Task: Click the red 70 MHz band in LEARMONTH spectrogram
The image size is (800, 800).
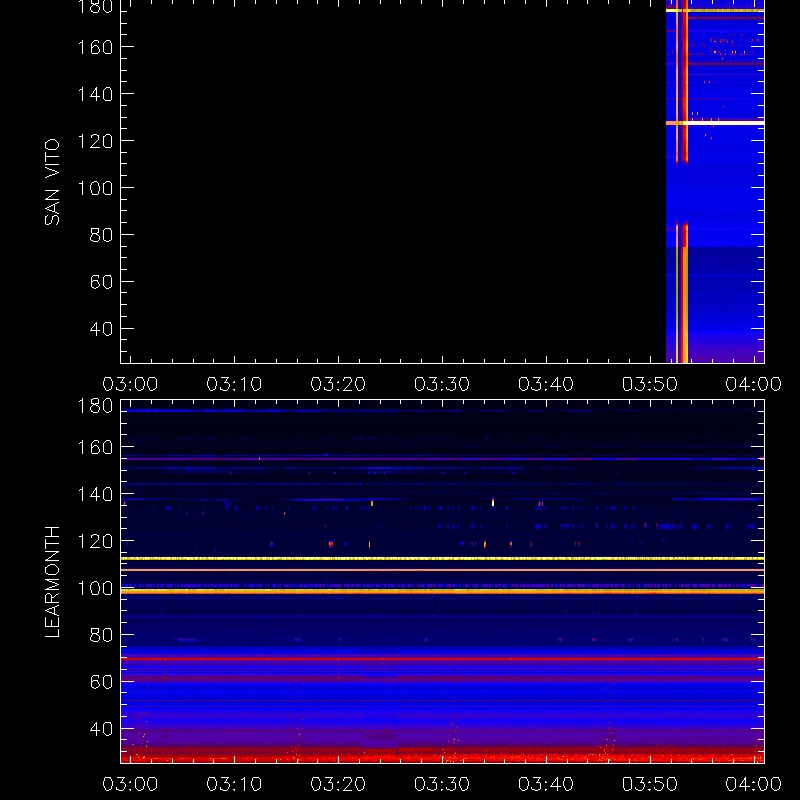Action: tap(442, 659)
